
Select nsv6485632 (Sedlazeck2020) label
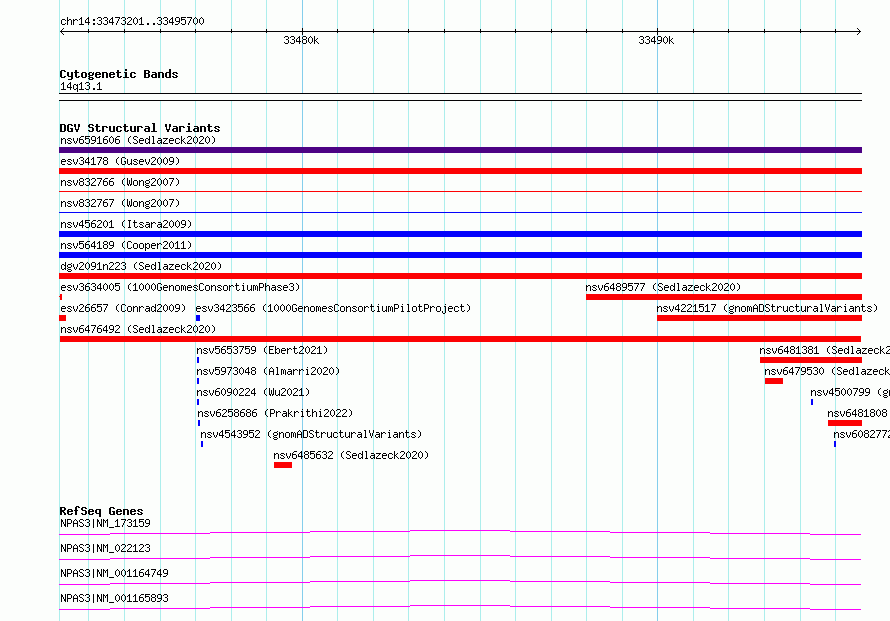pyautogui.click(x=351, y=455)
